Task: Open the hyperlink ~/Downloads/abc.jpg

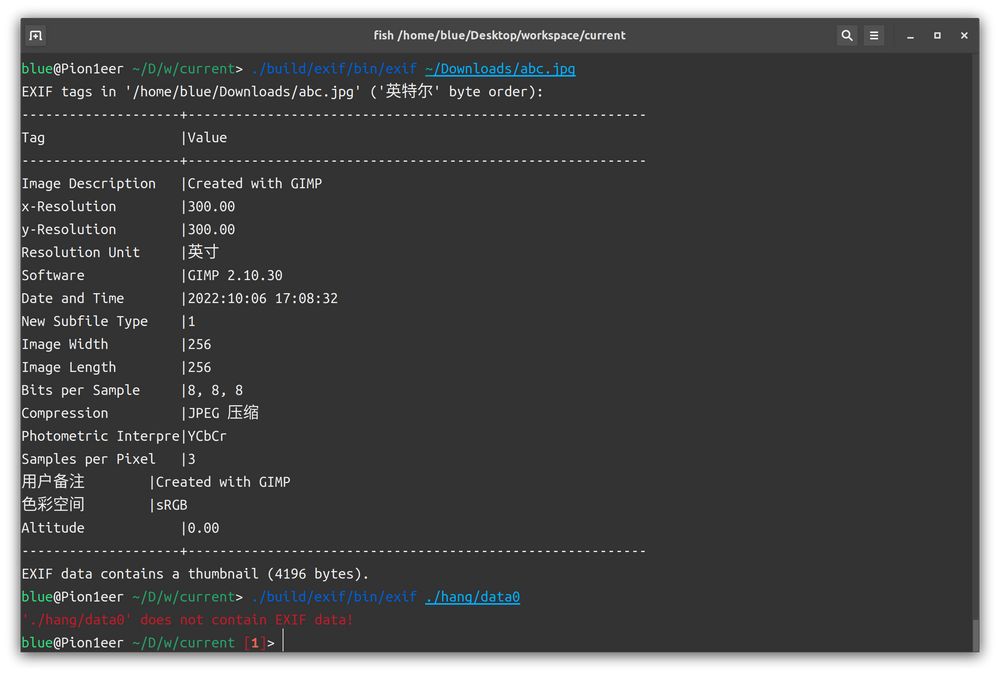Action: pos(499,68)
